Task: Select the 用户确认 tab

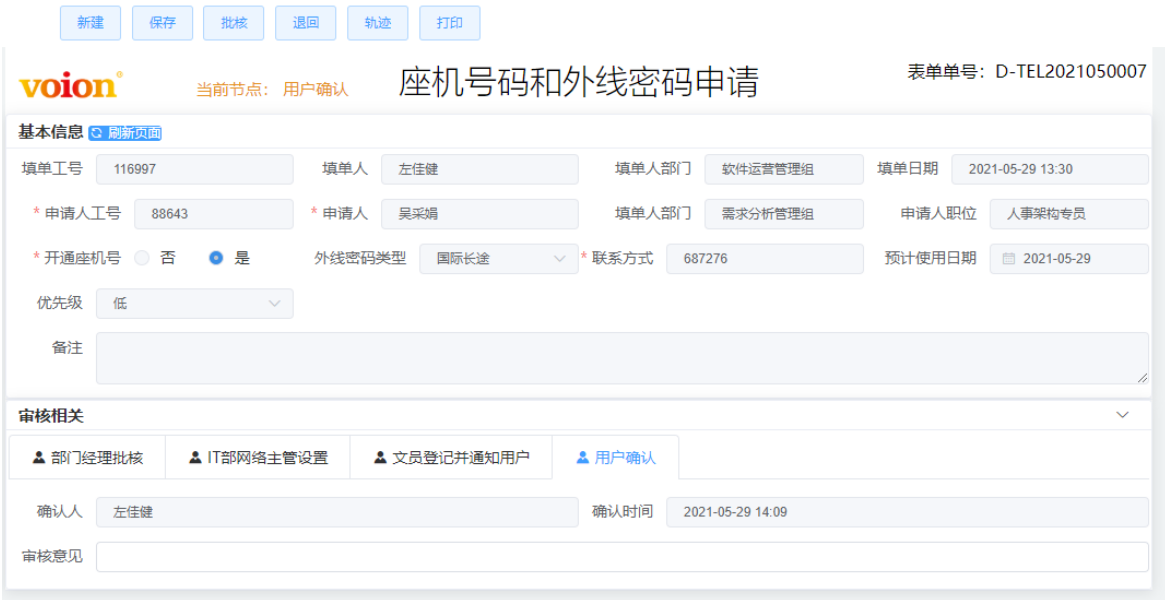Action: 615,457
